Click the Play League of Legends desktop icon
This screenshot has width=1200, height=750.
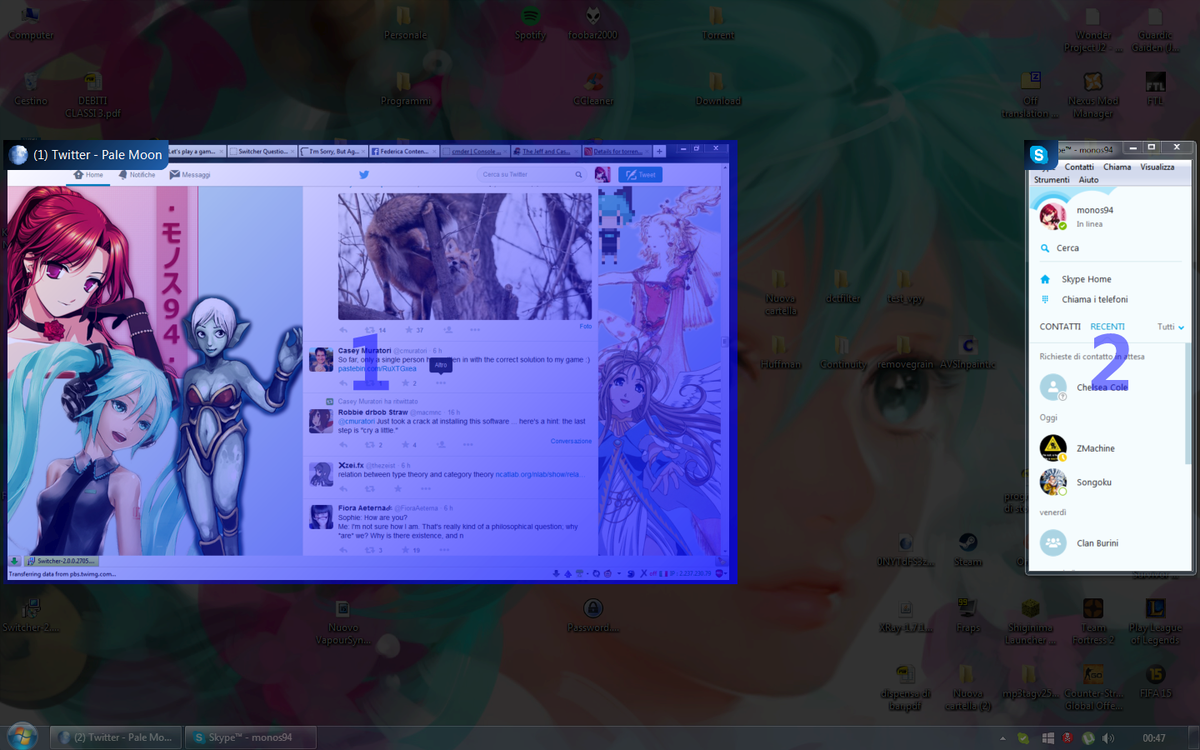click(x=1155, y=622)
